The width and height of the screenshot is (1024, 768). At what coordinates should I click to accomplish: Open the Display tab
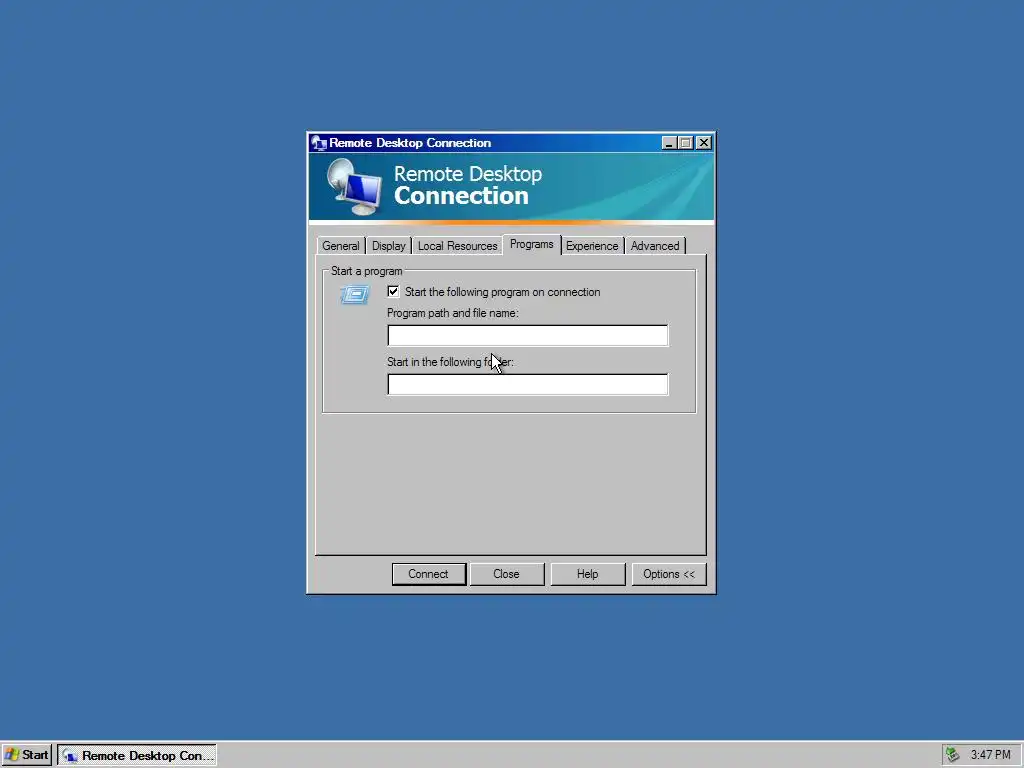(x=389, y=246)
